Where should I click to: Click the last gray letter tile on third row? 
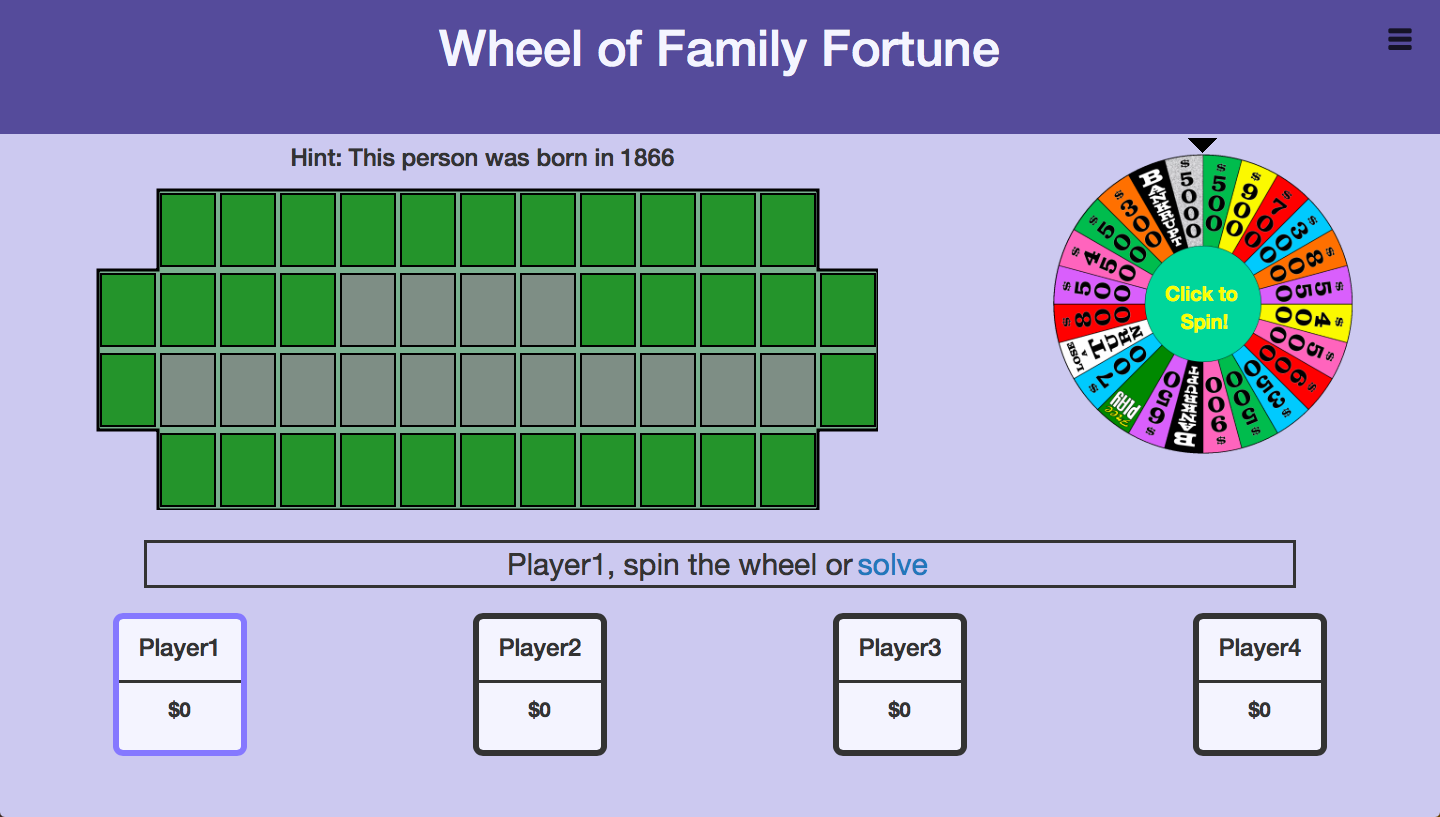[788, 390]
